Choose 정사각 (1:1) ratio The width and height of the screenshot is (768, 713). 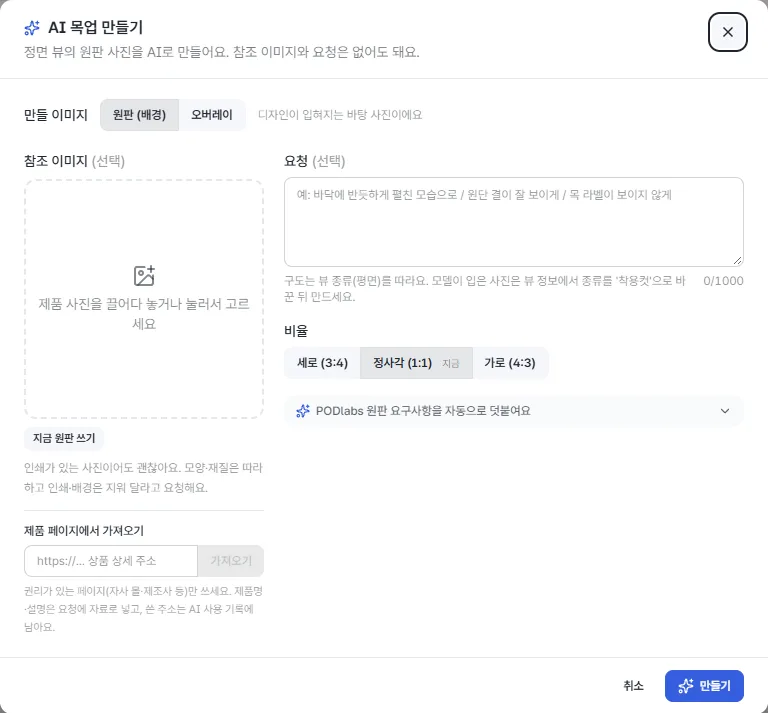(x=416, y=363)
